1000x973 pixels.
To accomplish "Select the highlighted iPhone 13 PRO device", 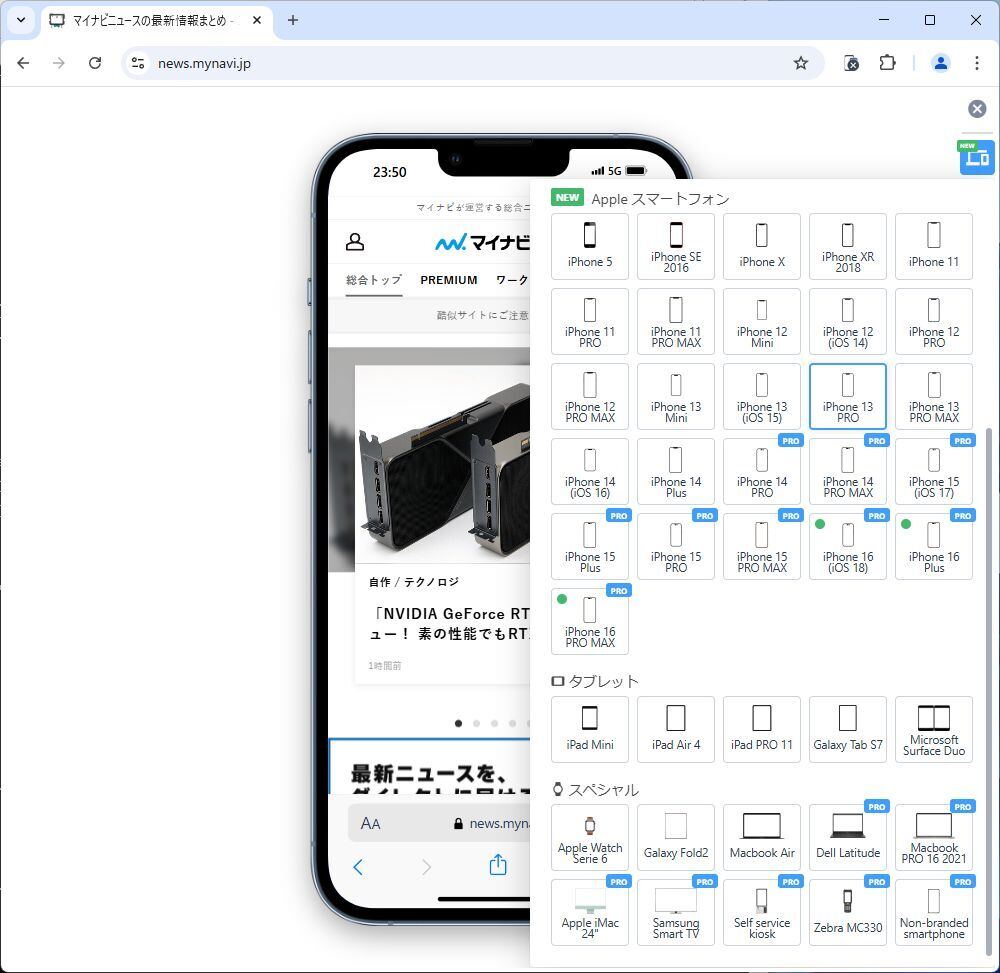I will click(848, 397).
